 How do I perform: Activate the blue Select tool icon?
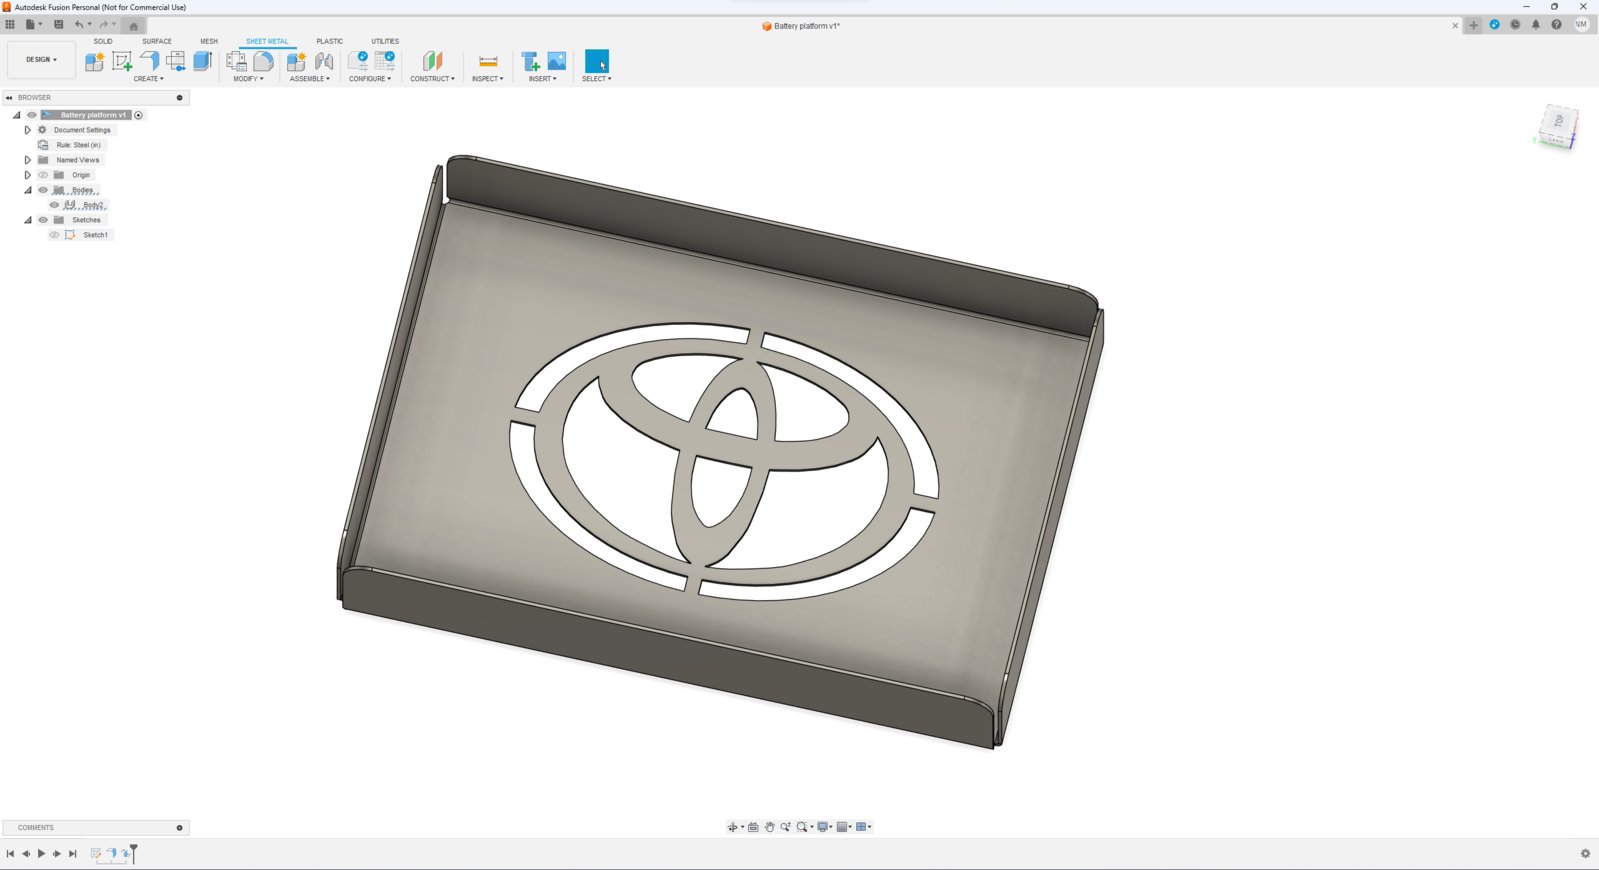(x=597, y=61)
